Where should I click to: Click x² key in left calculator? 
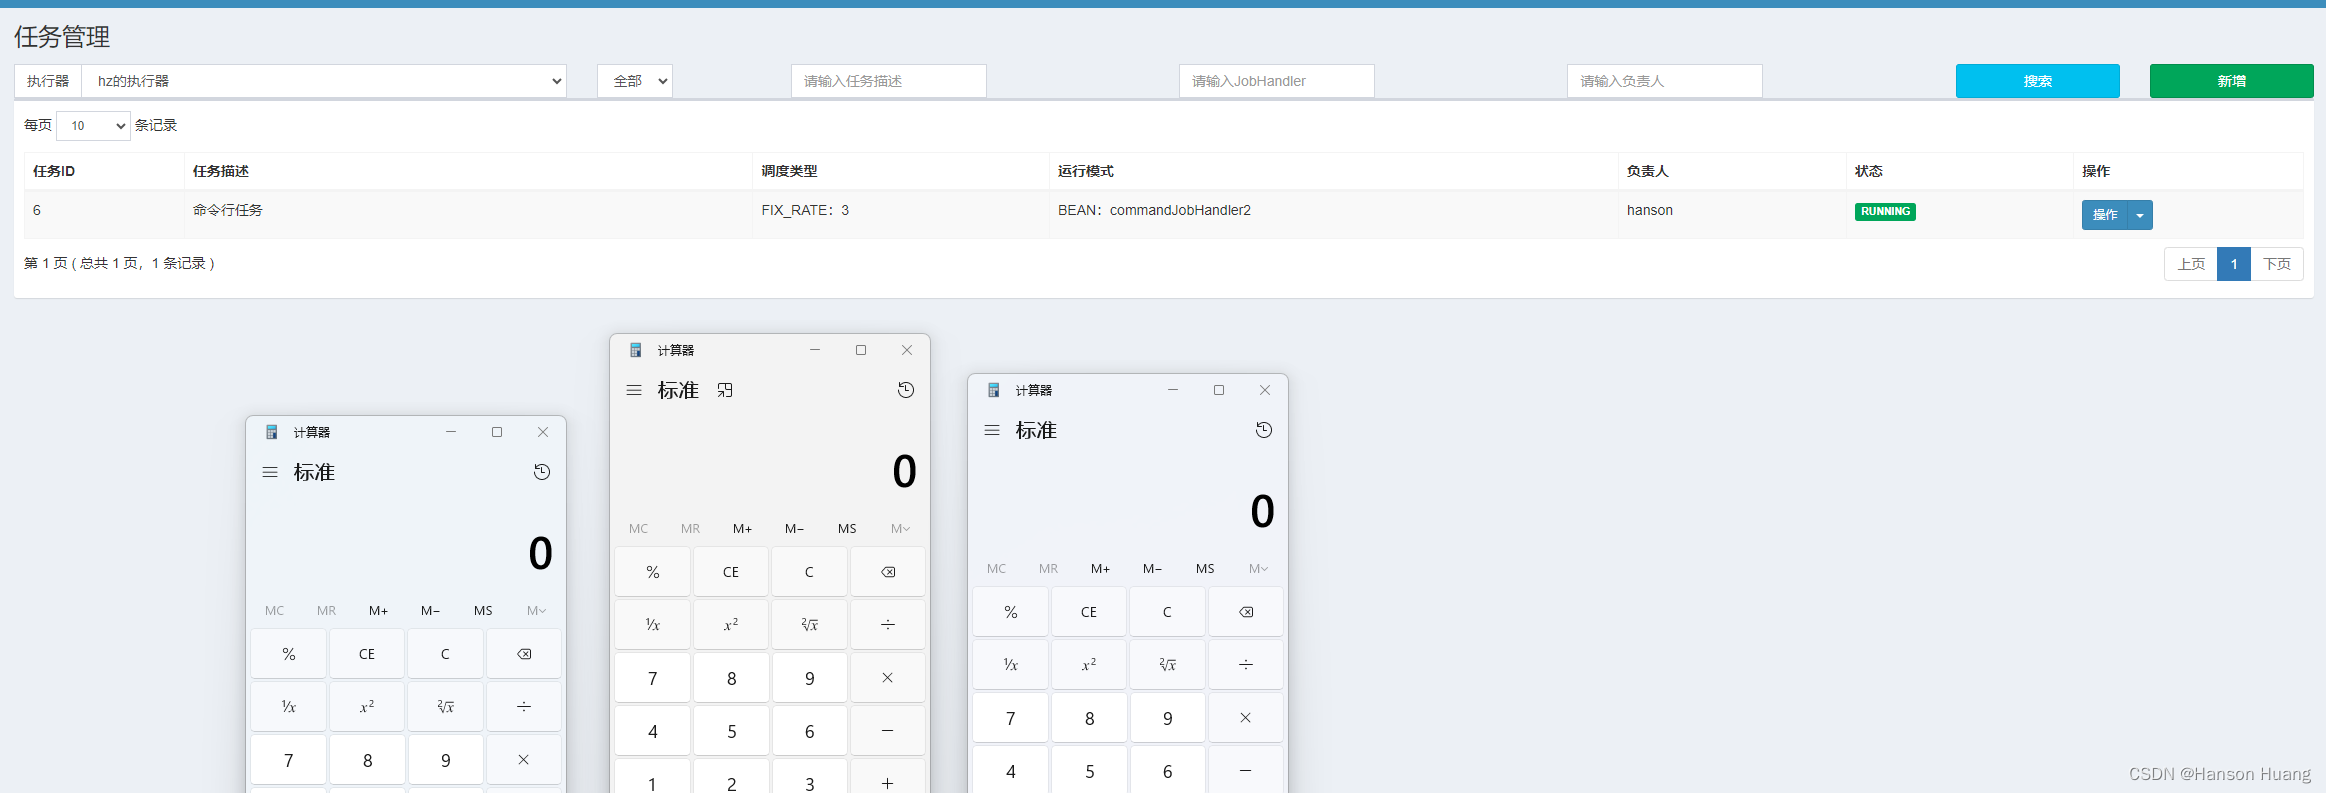[367, 707]
